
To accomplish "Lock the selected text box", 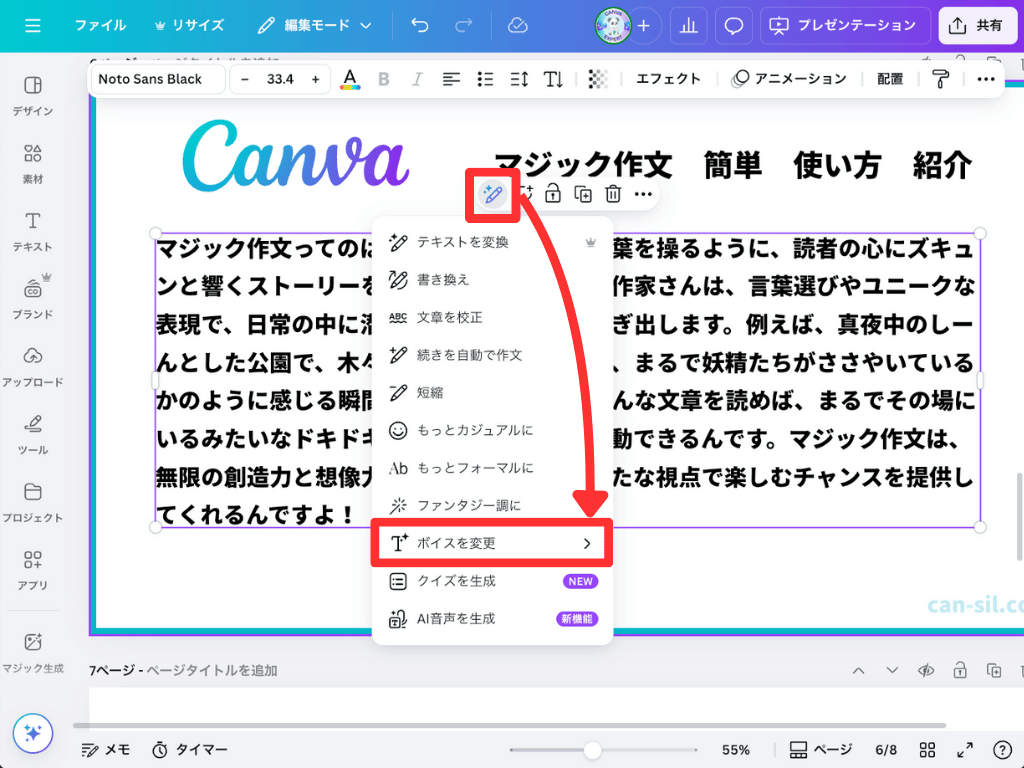I will (x=553, y=194).
